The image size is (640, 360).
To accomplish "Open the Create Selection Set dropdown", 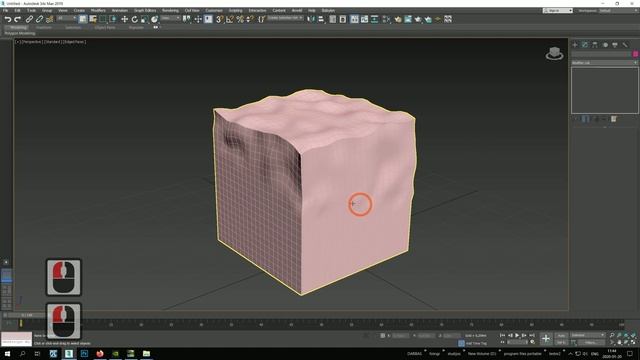I will (x=285, y=18).
